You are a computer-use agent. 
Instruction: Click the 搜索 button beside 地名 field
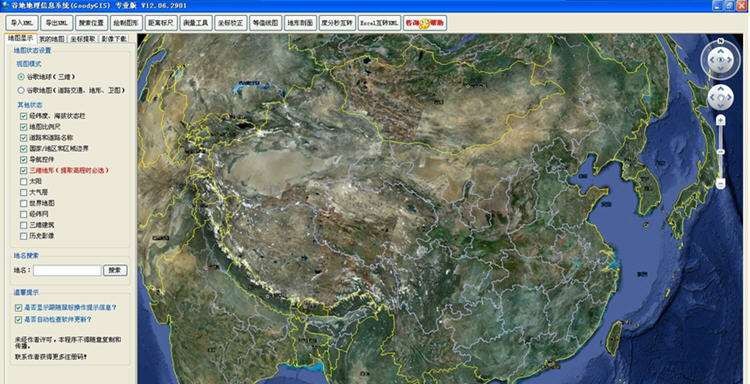(115, 270)
